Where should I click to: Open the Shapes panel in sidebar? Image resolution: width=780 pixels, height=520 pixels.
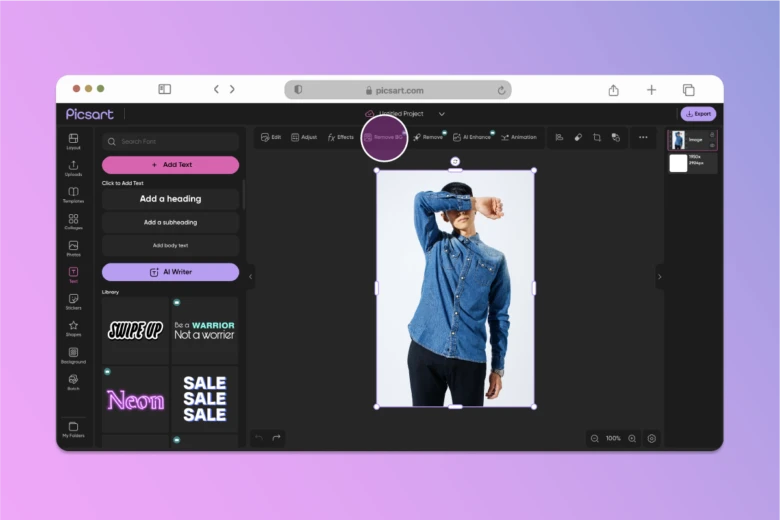pyautogui.click(x=73, y=327)
